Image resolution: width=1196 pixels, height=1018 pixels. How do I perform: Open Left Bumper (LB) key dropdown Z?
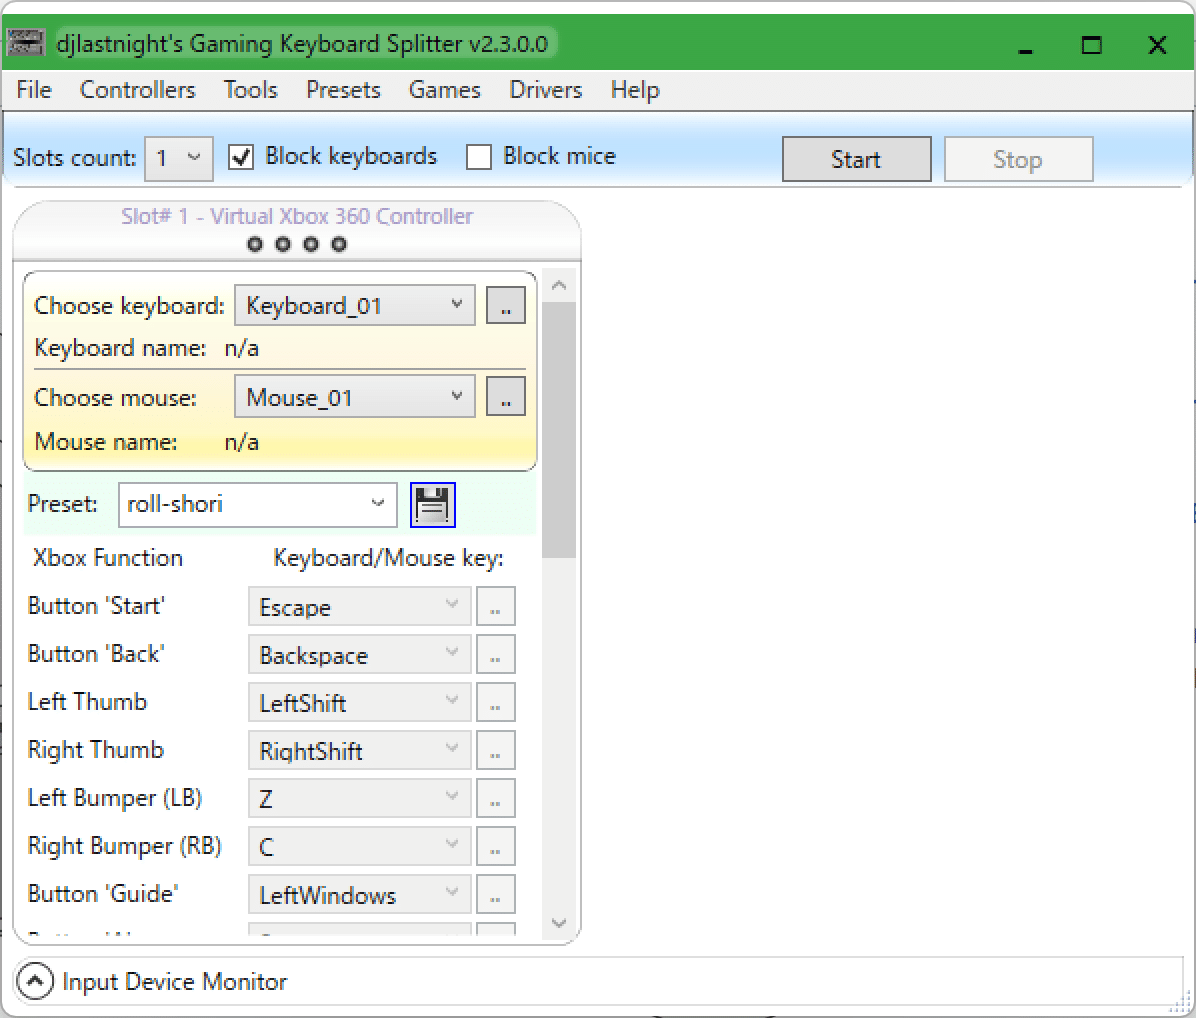click(x=359, y=799)
